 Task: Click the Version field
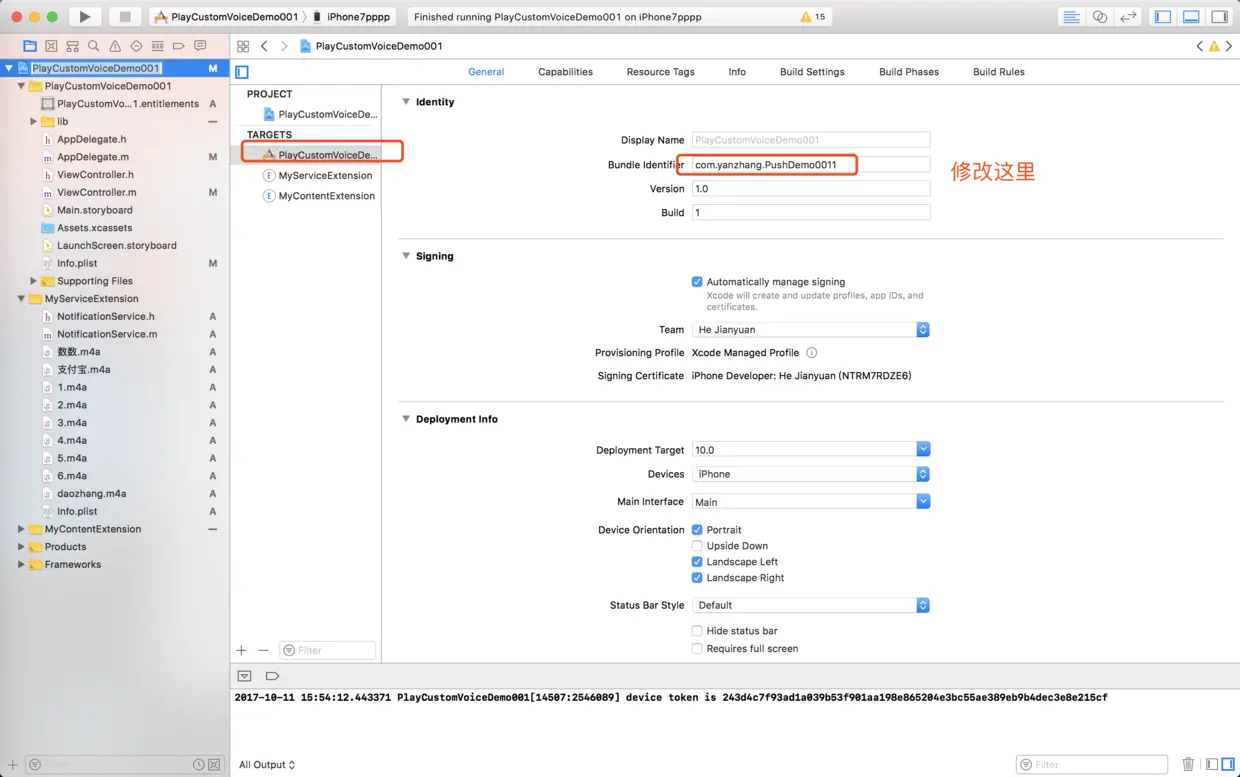click(x=811, y=188)
